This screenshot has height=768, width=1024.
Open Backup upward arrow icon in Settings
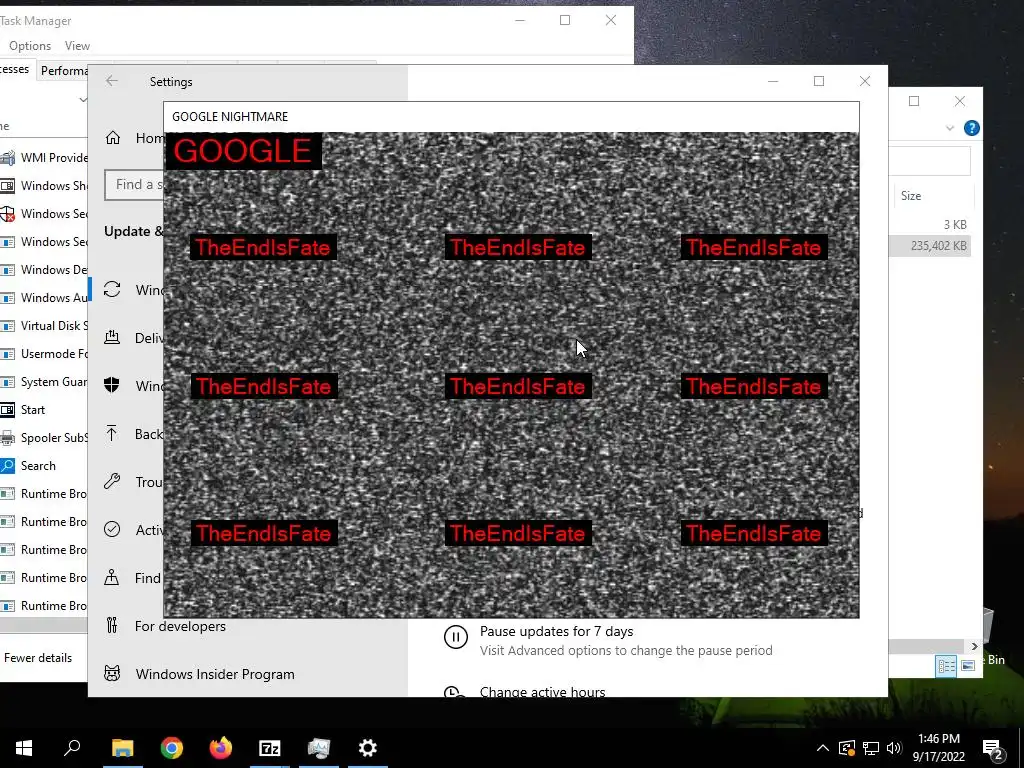112,434
